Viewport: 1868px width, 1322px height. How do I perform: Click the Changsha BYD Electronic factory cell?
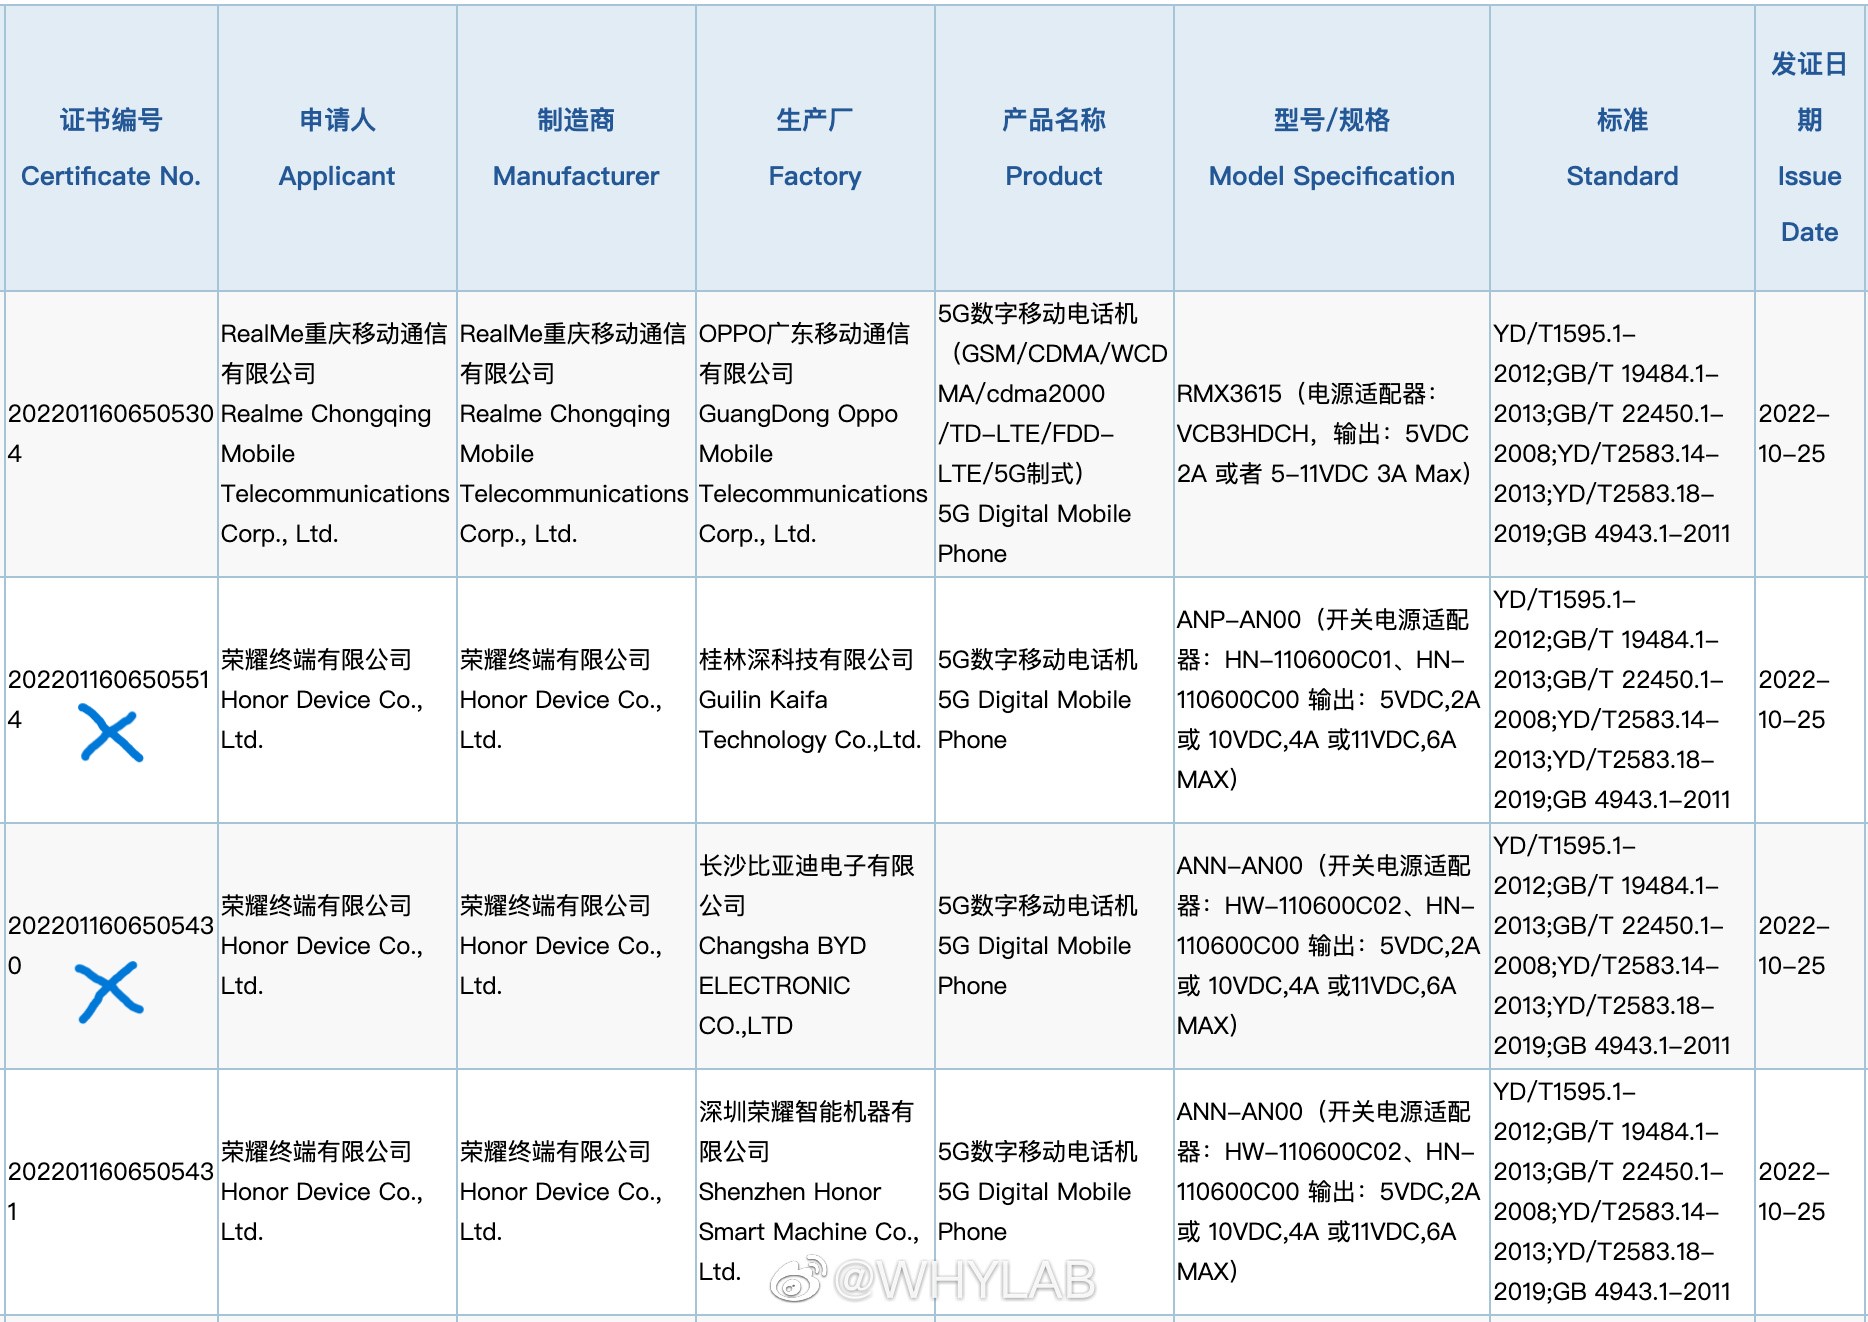[806, 945]
